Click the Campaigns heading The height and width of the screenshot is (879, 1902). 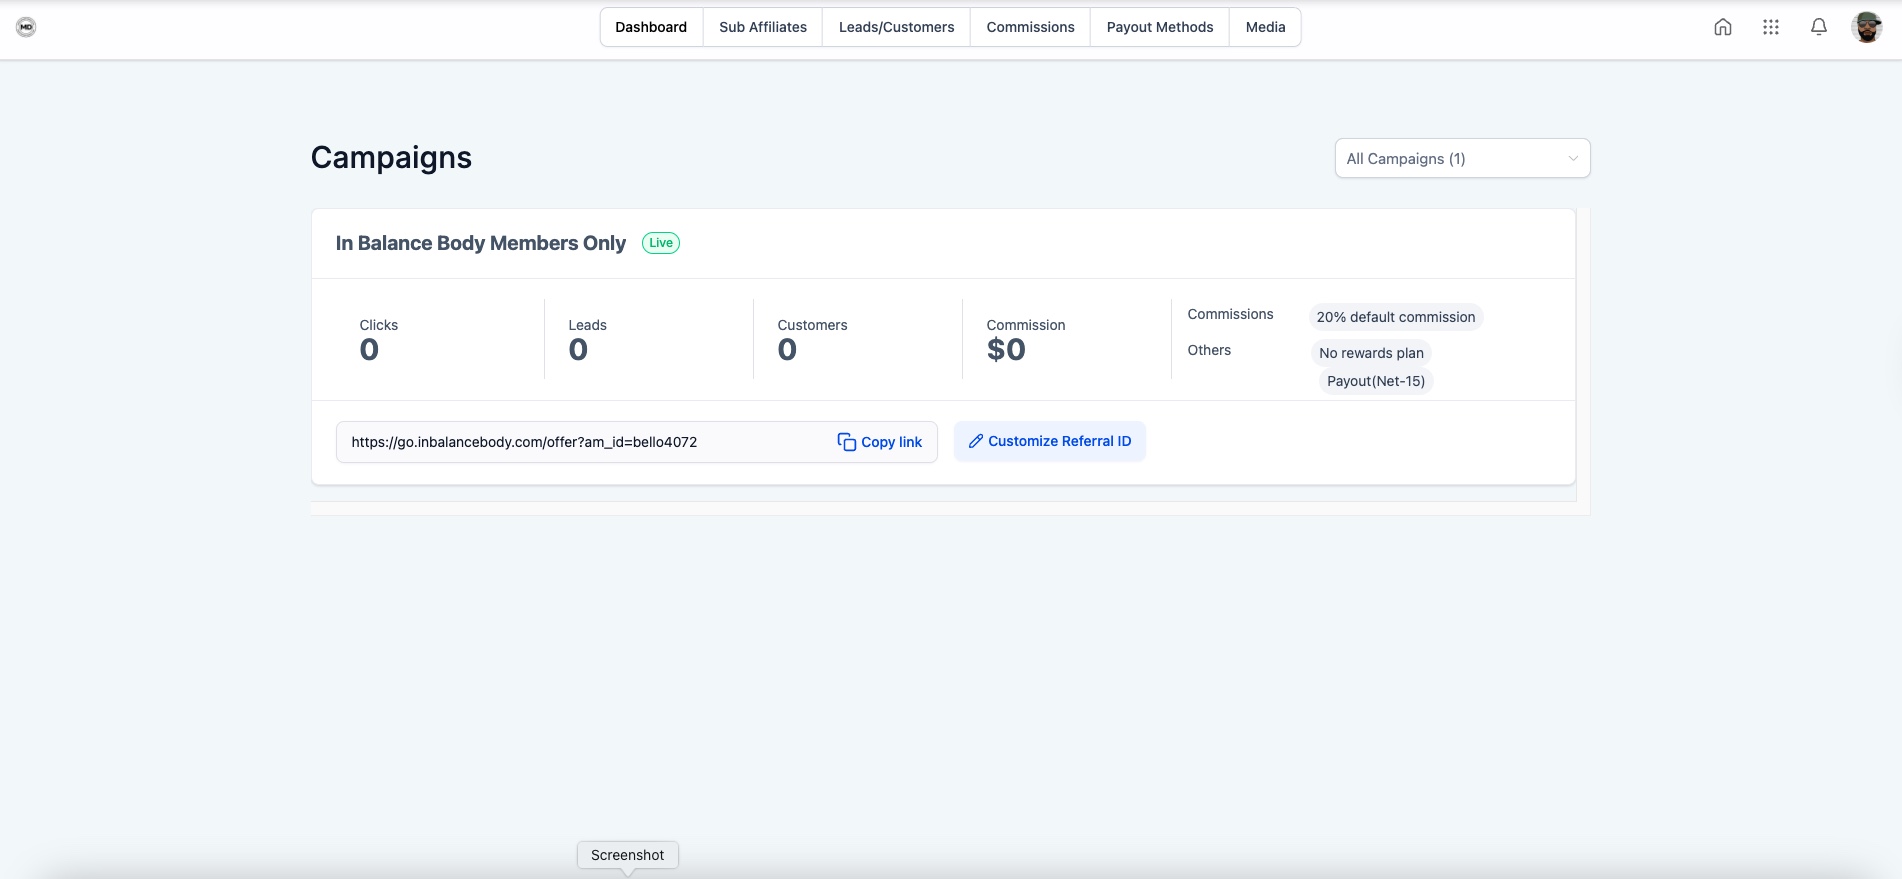pyautogui.click(x=391, y=158)
